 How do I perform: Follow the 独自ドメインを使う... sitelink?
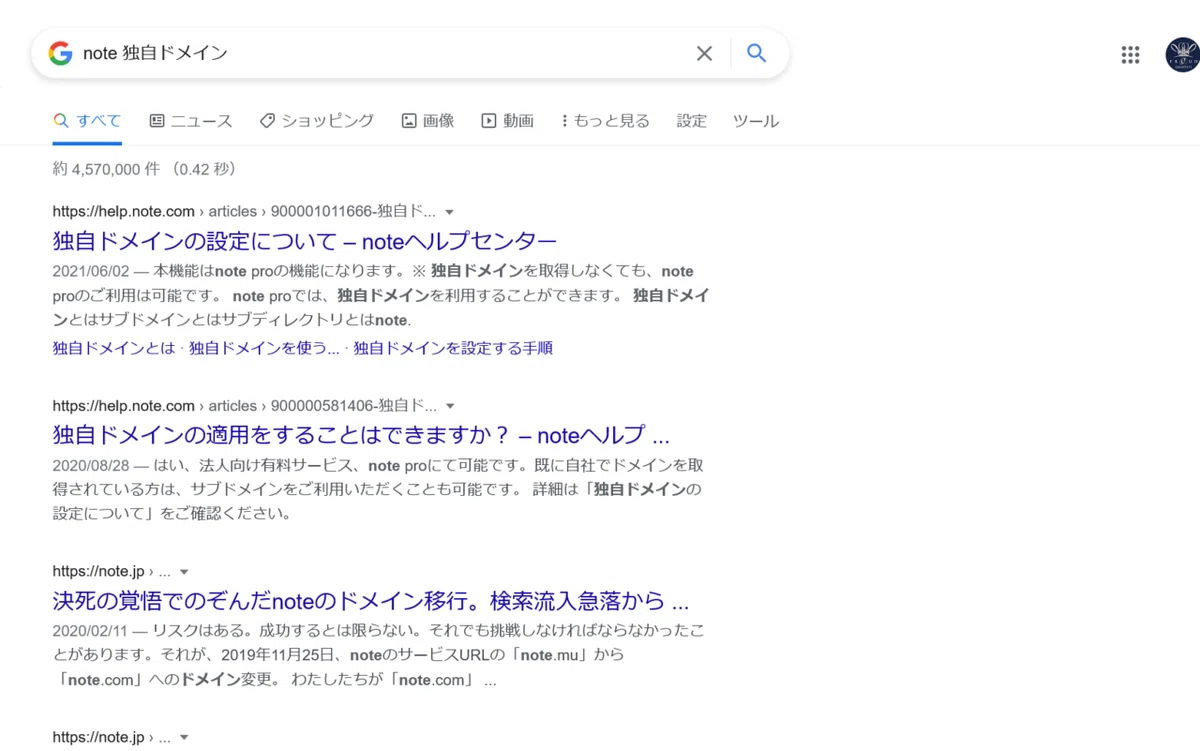click(x=264, y=348)
